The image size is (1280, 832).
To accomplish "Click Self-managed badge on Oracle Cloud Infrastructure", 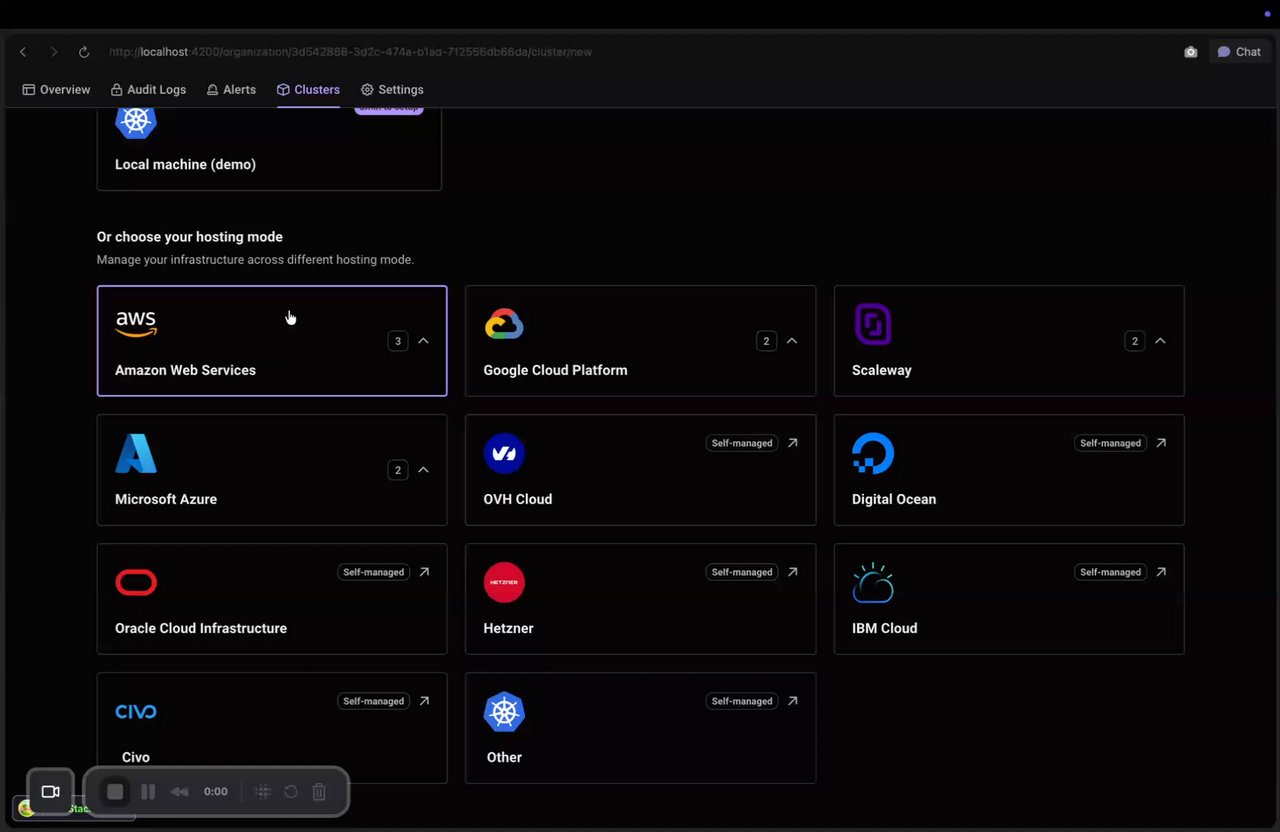I will (373, 572).
